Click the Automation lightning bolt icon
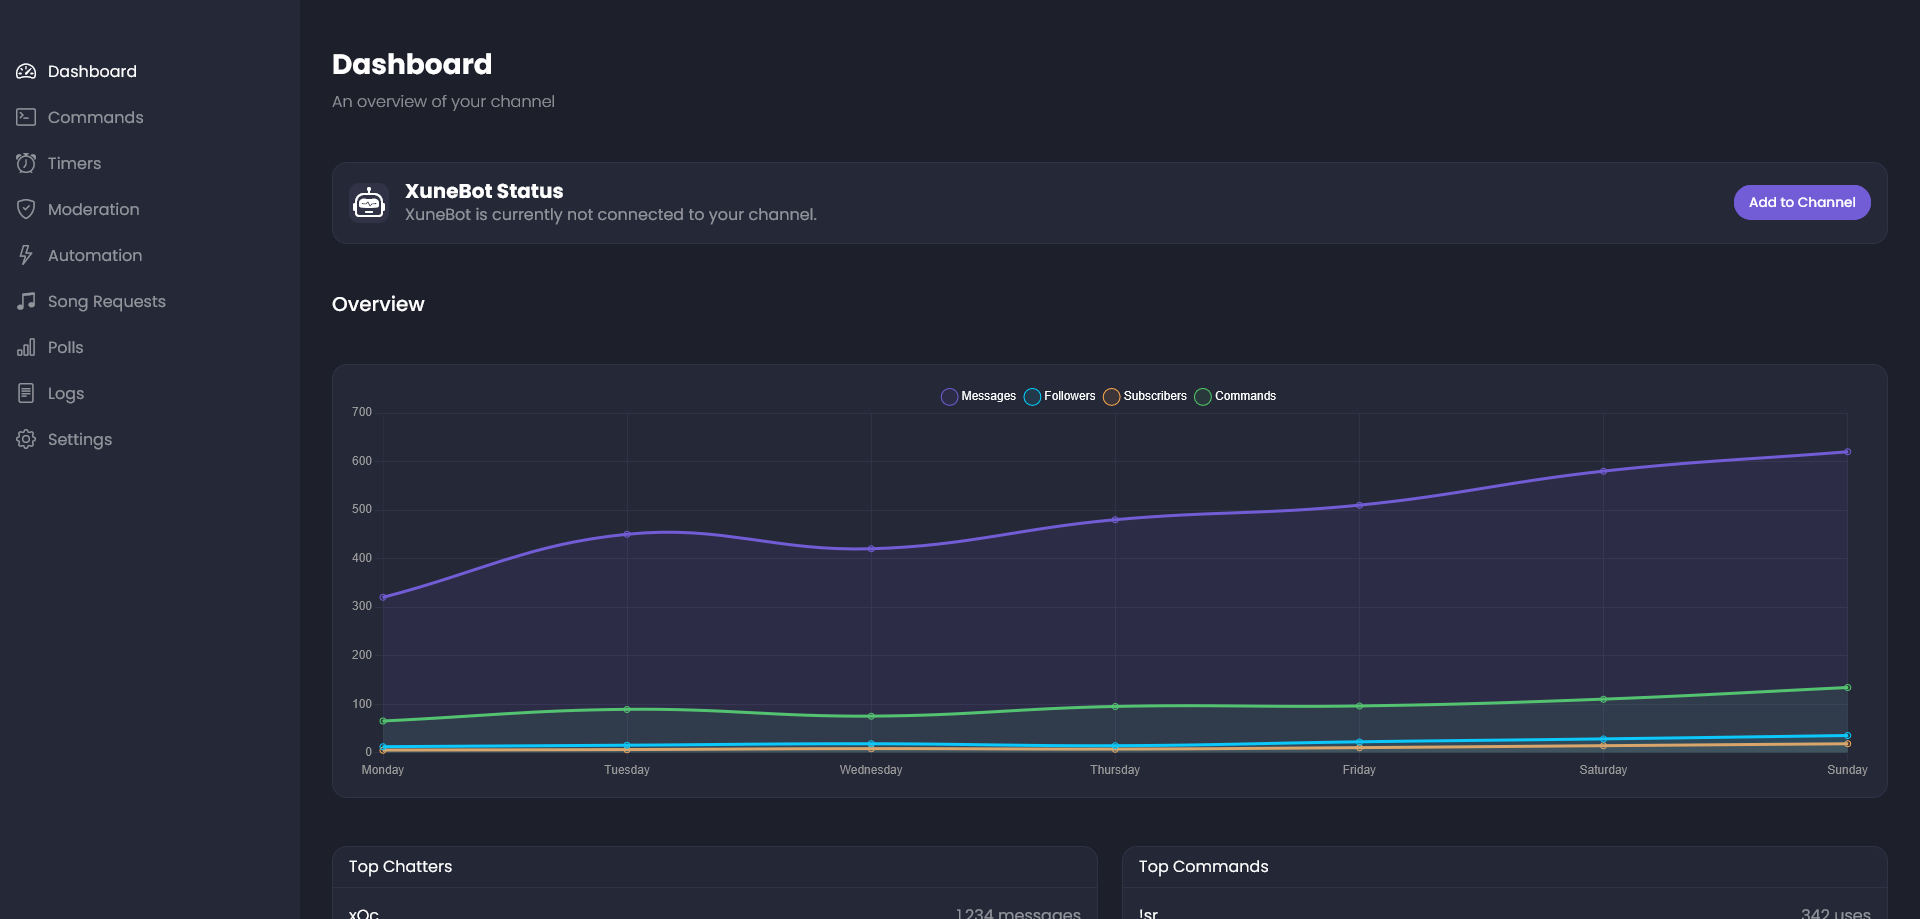Image resolution: width=1920 pixels, height=919 pixels. coord(26,255)
